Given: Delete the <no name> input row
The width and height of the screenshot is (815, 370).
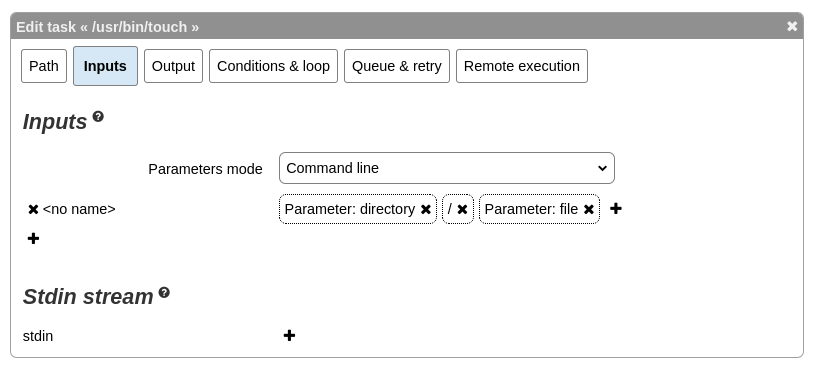Looking at the screenshot, I should pyautogui.click(x=33, y=209).
